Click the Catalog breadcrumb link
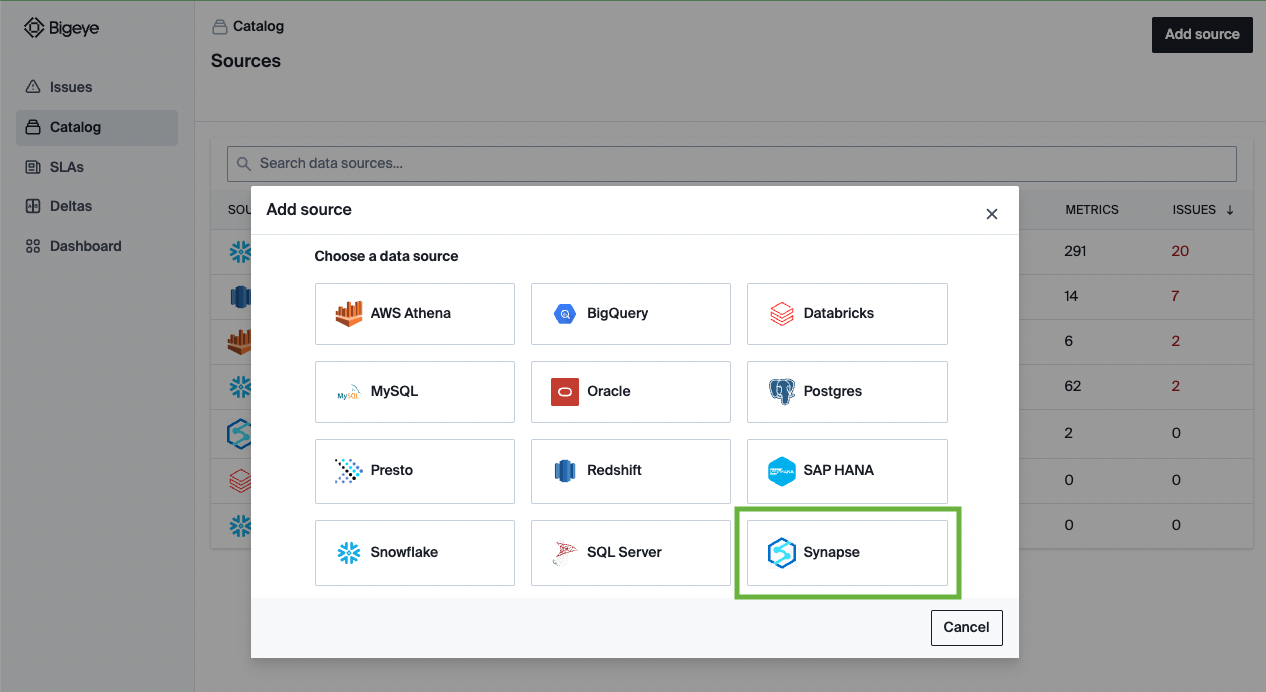The height and width of the screenshot is (692, 1266). click(x=258, y=26)
